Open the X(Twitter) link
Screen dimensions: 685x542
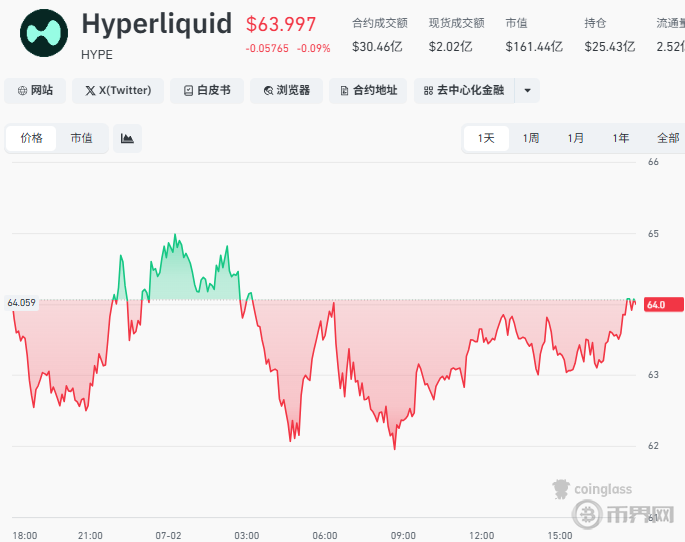pyautogui.click(x=118, y=90)
